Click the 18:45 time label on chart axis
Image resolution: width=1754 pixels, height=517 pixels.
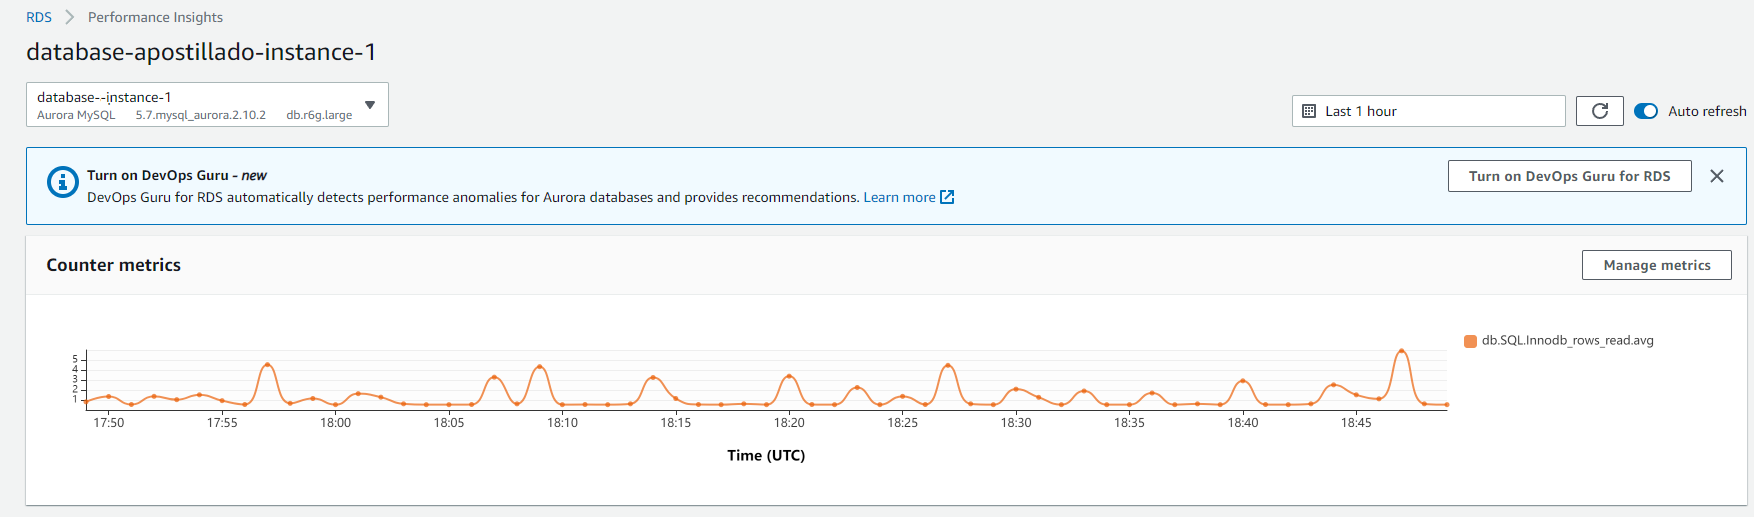click(x=1356, y=423)
